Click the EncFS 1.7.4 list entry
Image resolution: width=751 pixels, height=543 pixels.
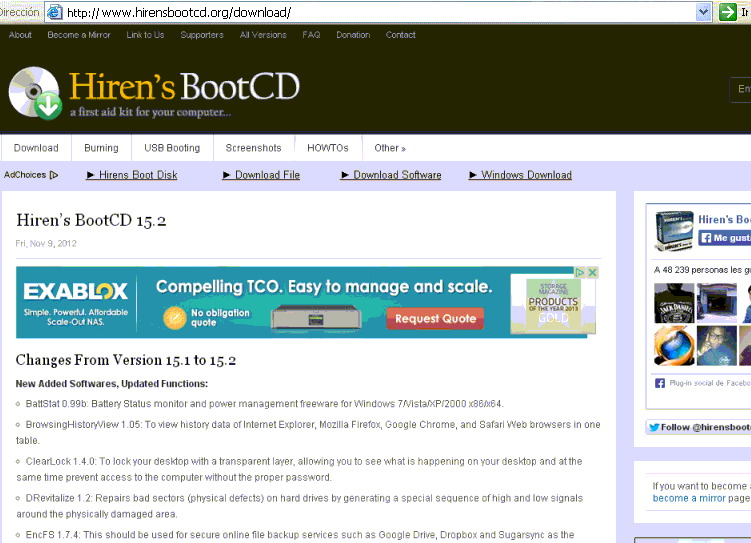[295, 535]
